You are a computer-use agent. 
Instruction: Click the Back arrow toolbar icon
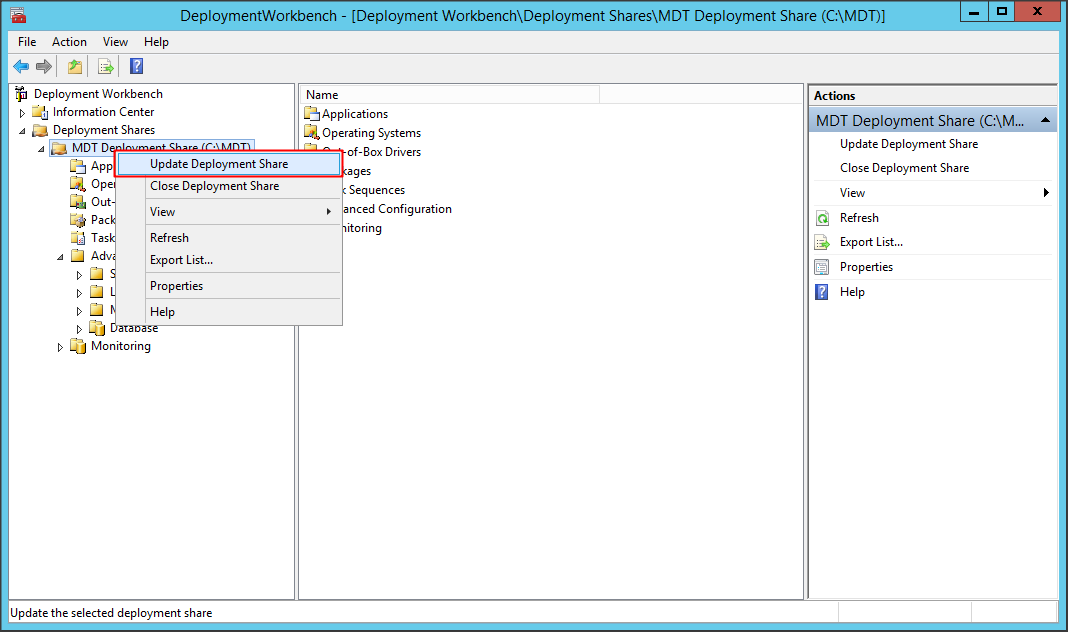click(x=21, y=67)
